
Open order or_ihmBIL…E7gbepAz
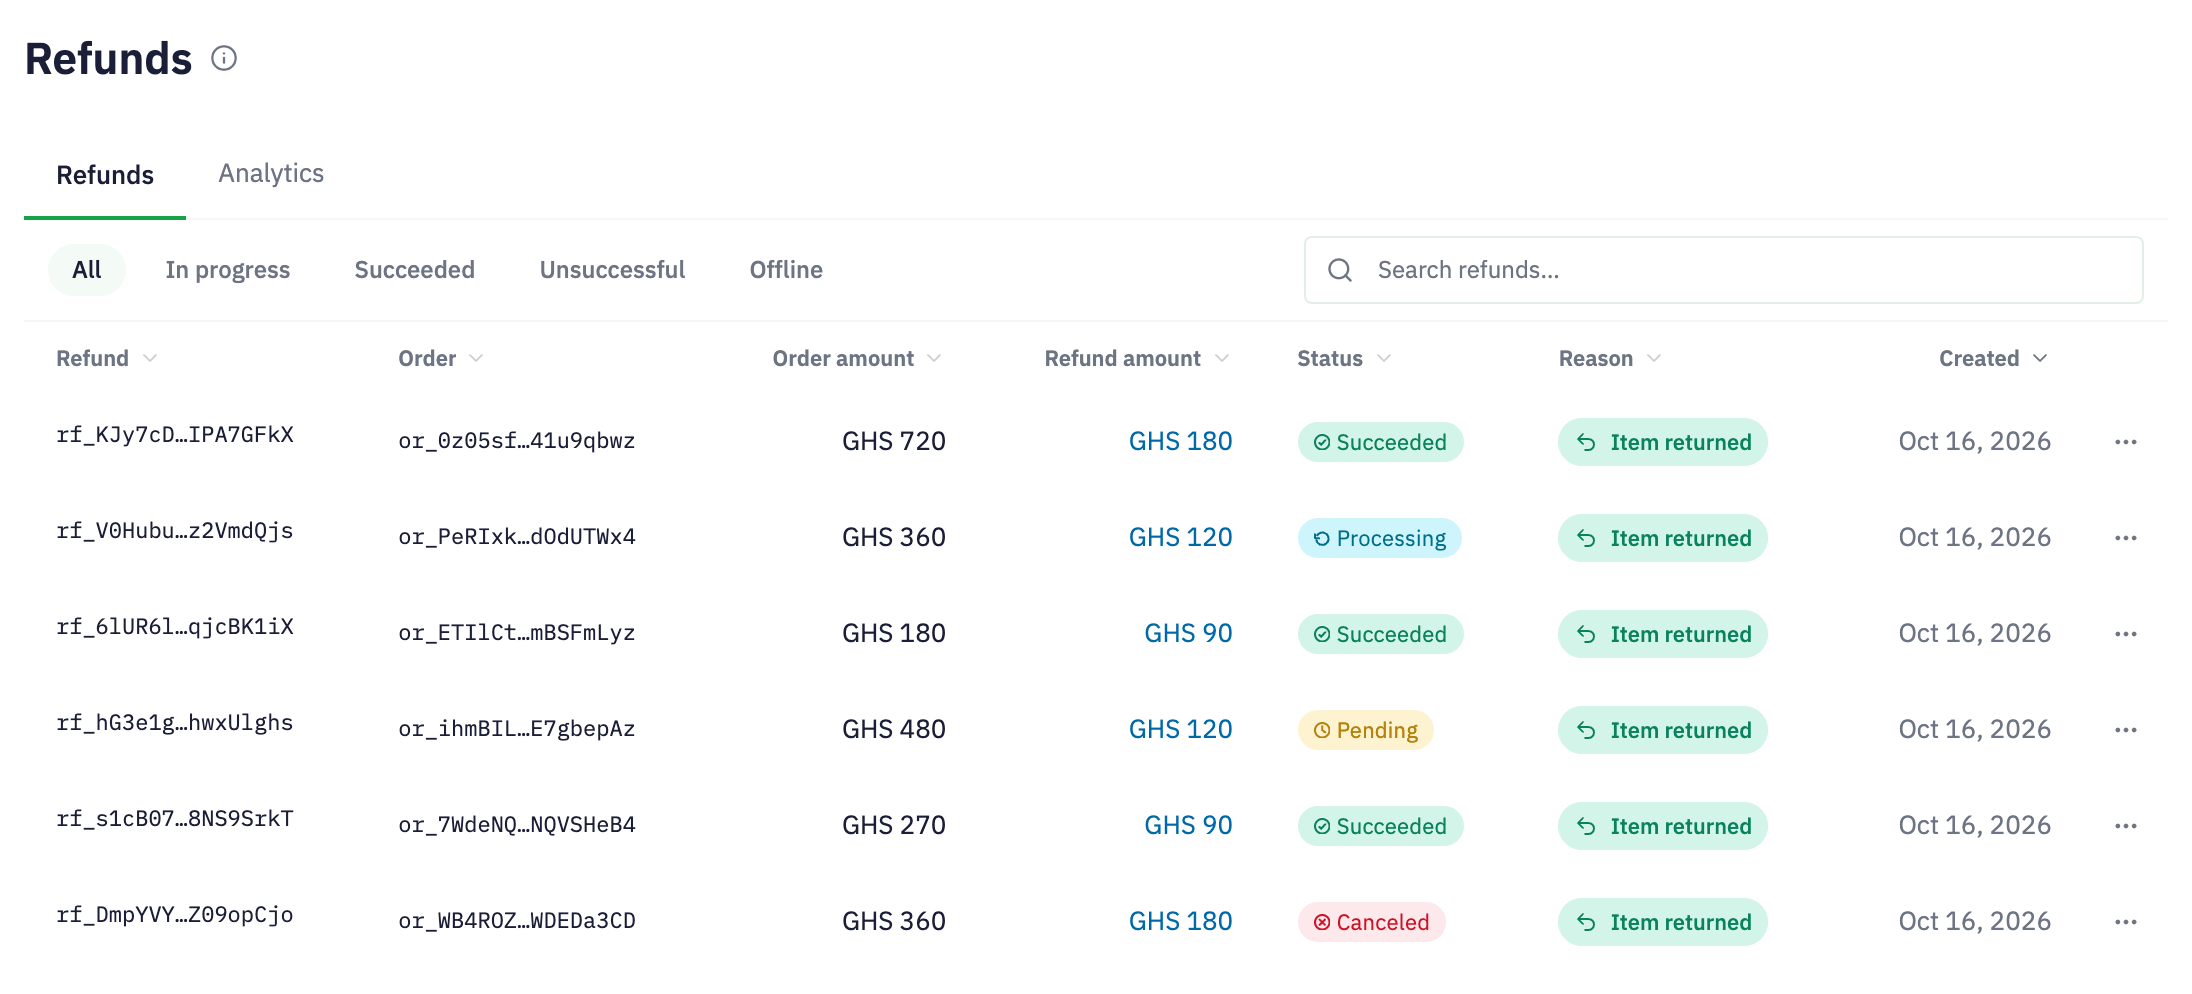(x=517, y=729)
